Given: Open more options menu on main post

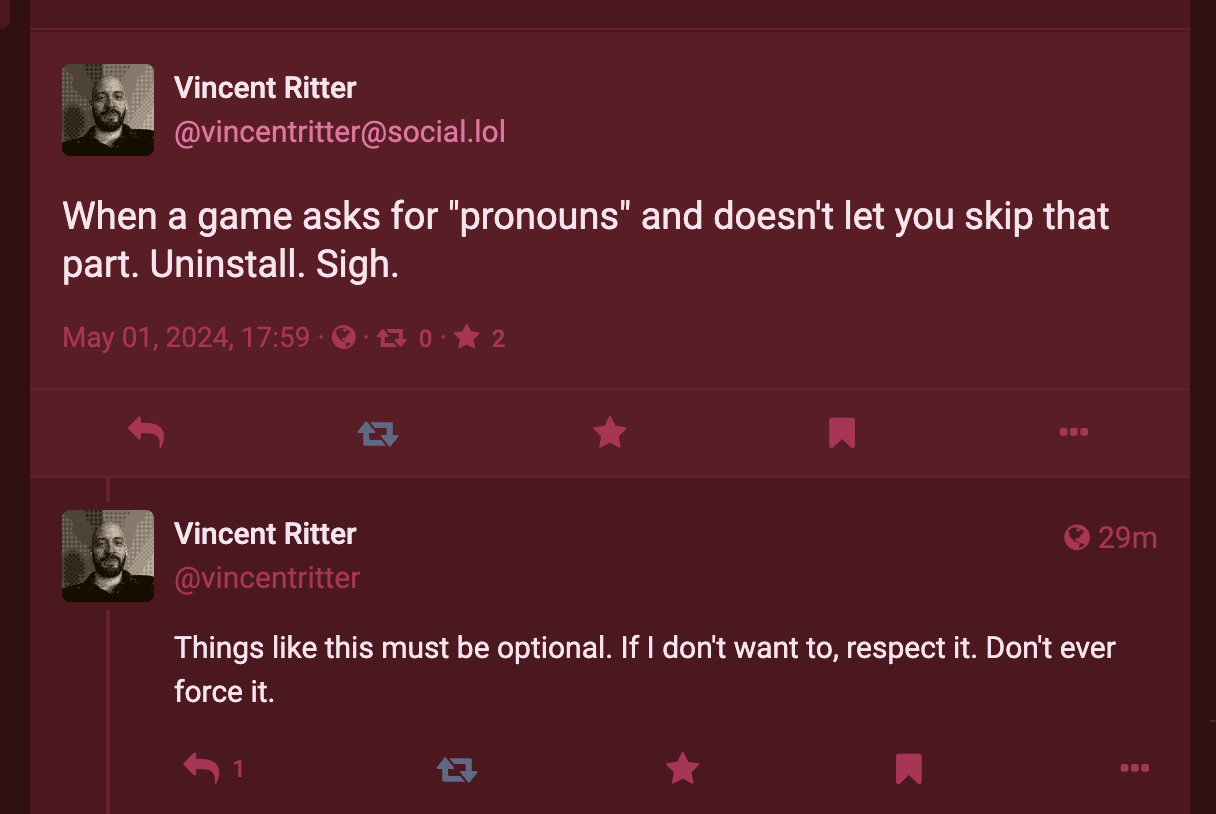Looking at the screenshot, I should [1073, 433].
